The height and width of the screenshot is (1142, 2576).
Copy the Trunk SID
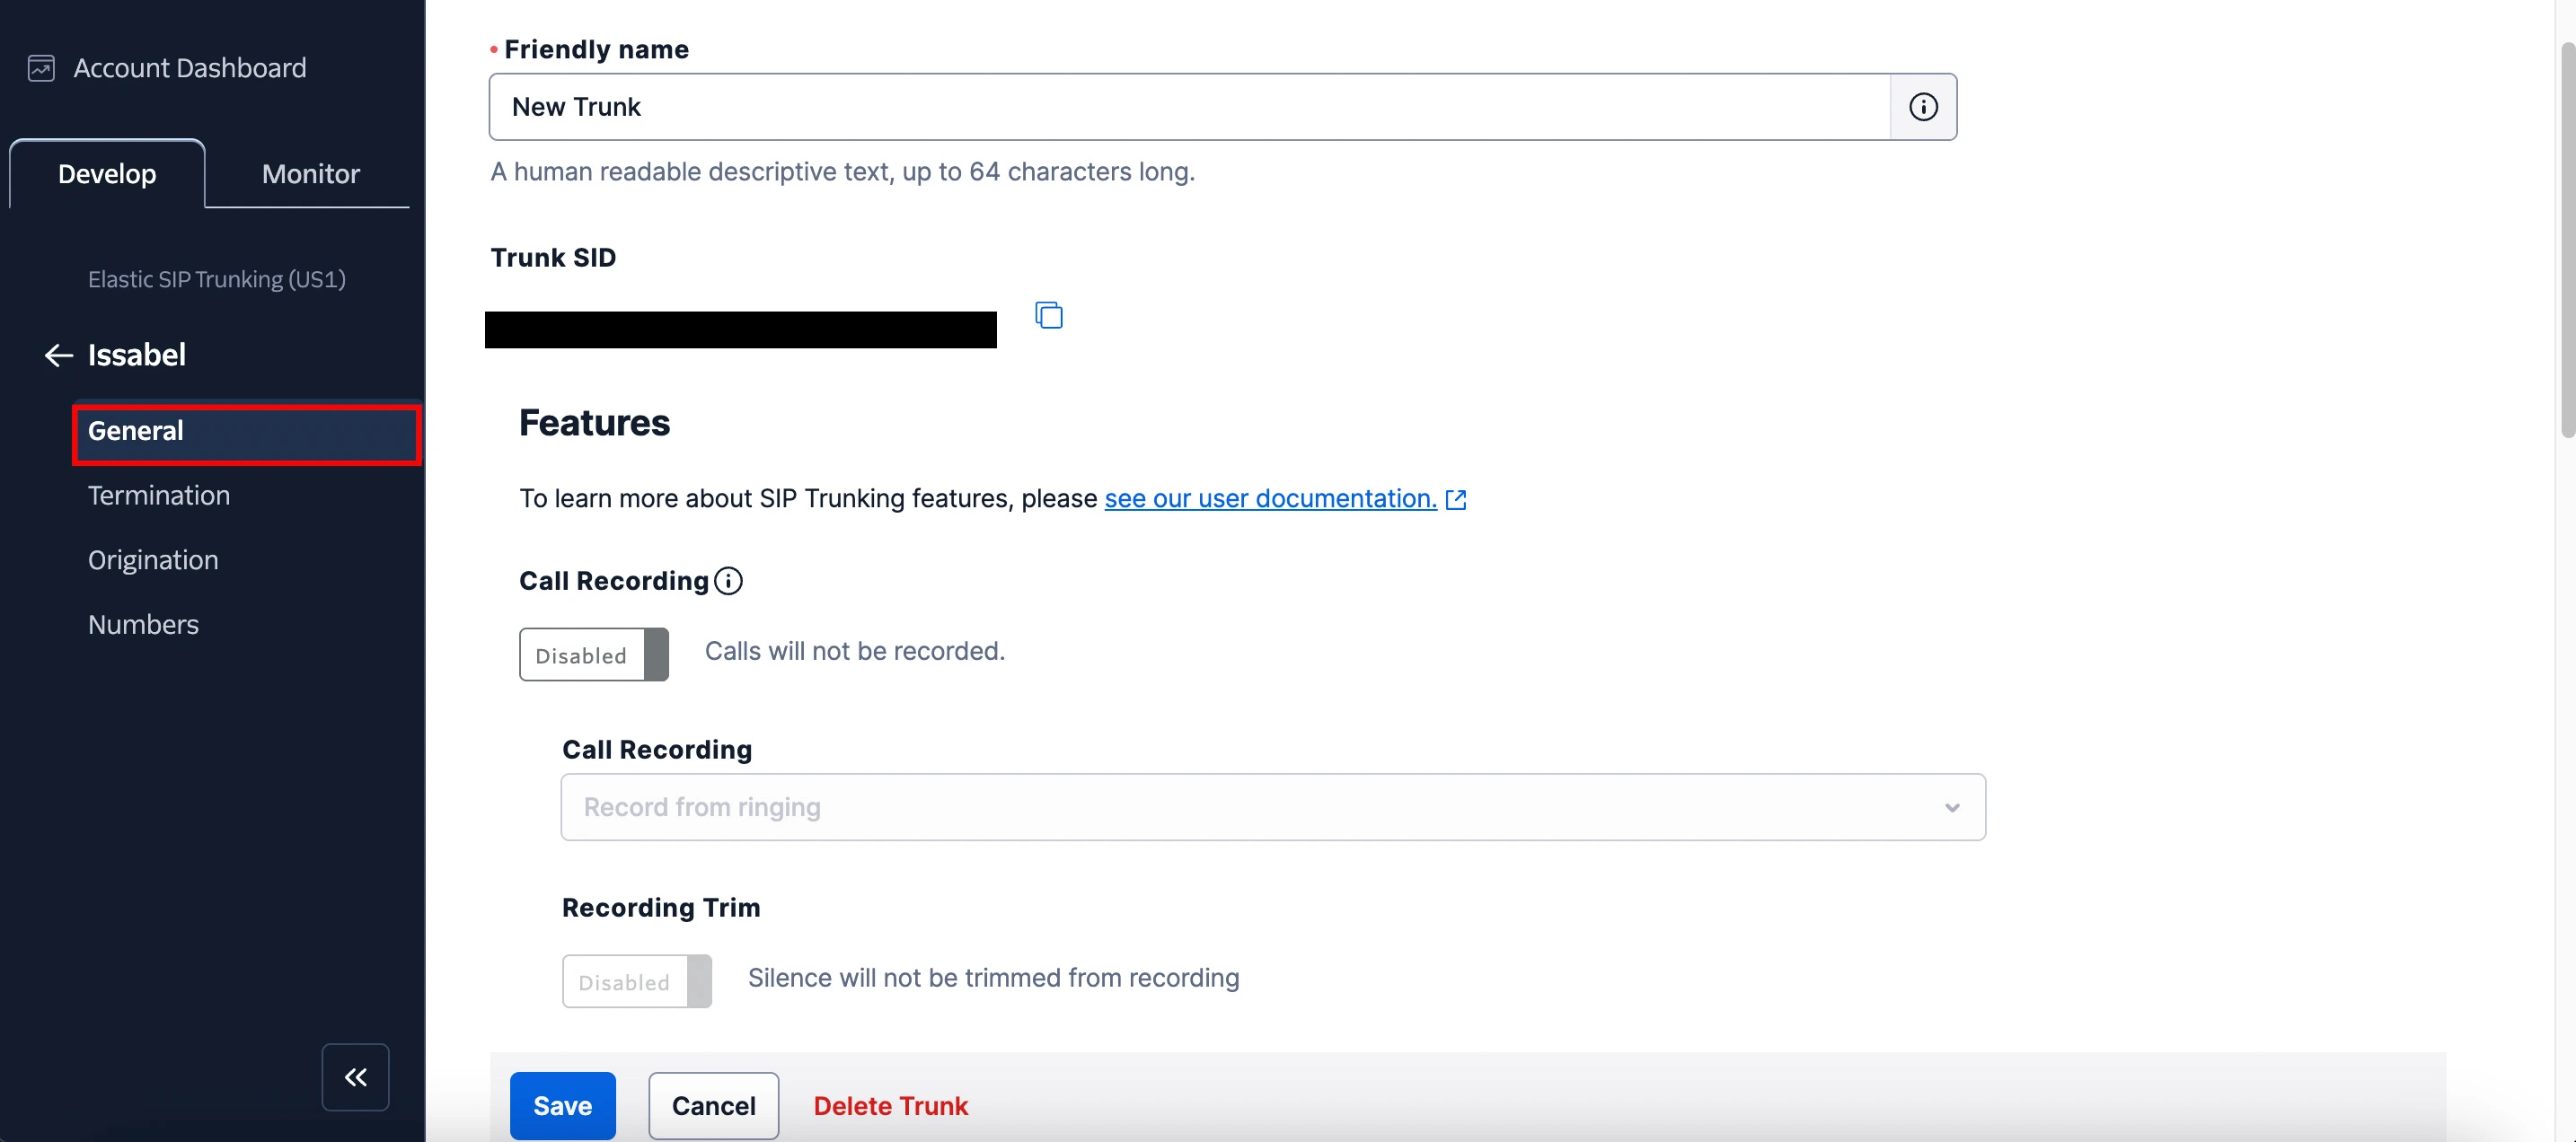(x=1048, y=314)
